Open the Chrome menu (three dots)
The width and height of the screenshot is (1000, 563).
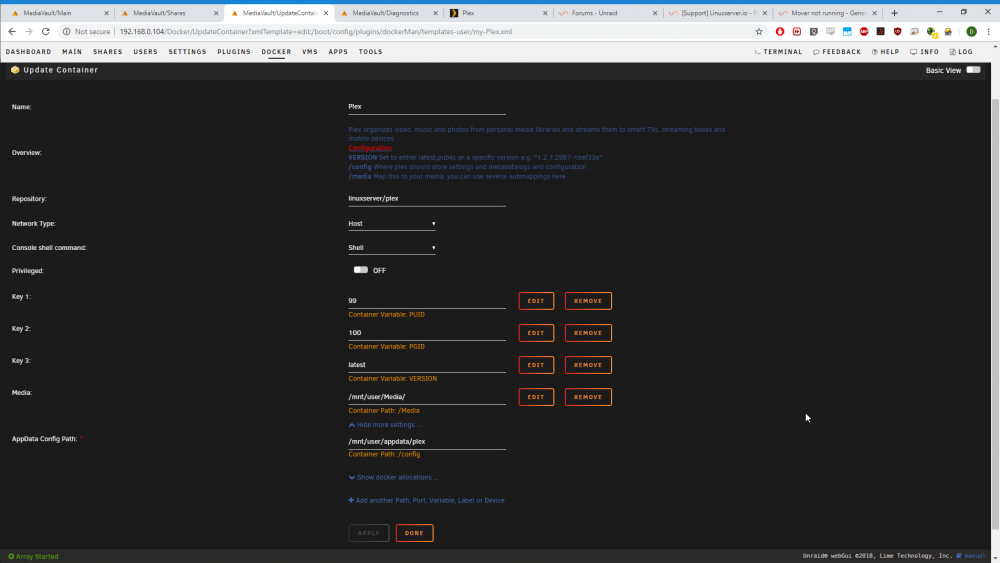pyautogui.click(x=989, y=31)
